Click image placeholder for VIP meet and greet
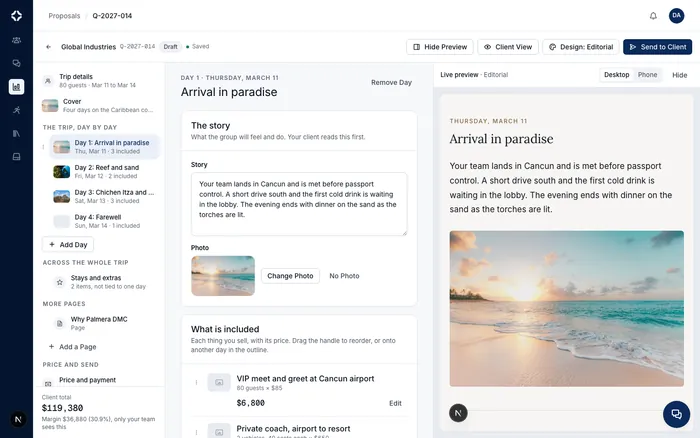The width and height of the screenshot is (700, 438). point(219,383)
